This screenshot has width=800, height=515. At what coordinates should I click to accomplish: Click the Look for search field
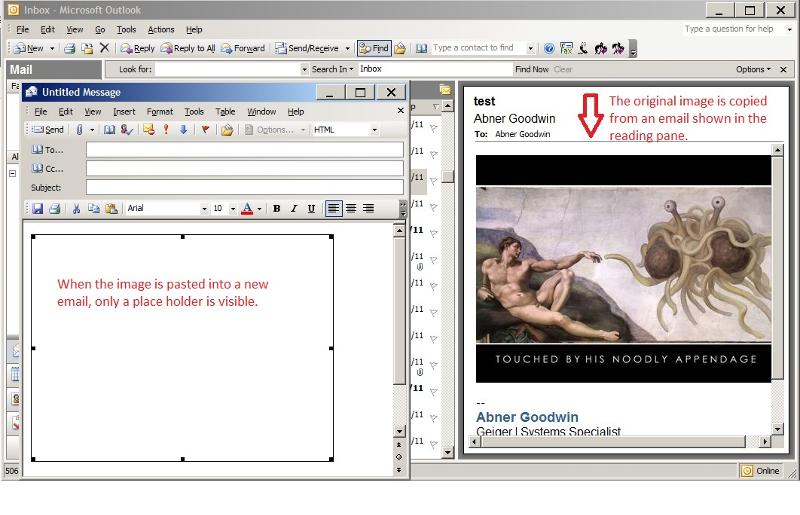(228, 69)
